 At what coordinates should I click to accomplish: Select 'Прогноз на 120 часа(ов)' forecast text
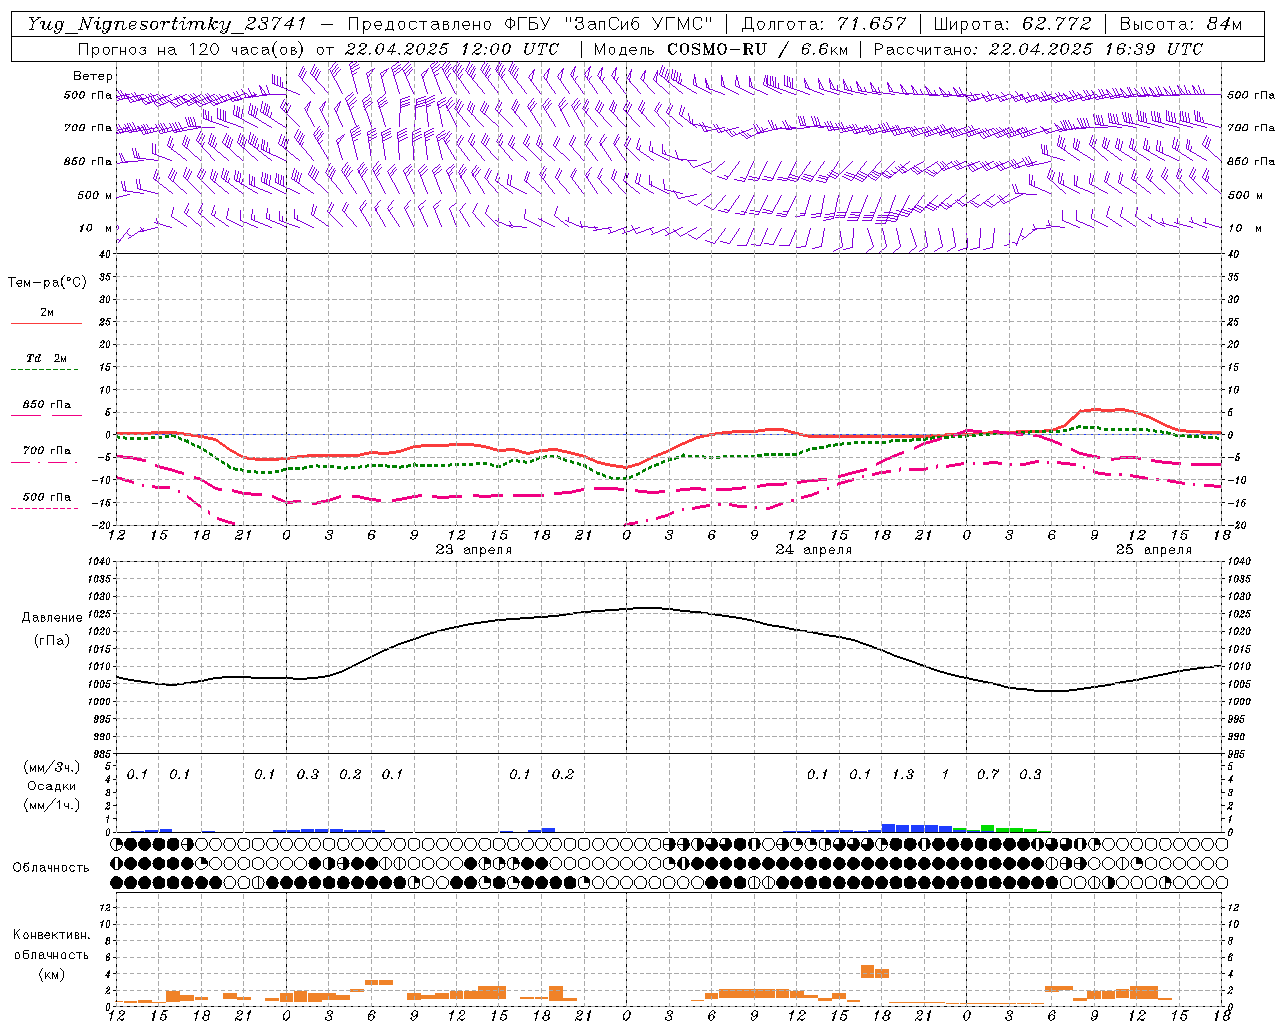(193, 49)
